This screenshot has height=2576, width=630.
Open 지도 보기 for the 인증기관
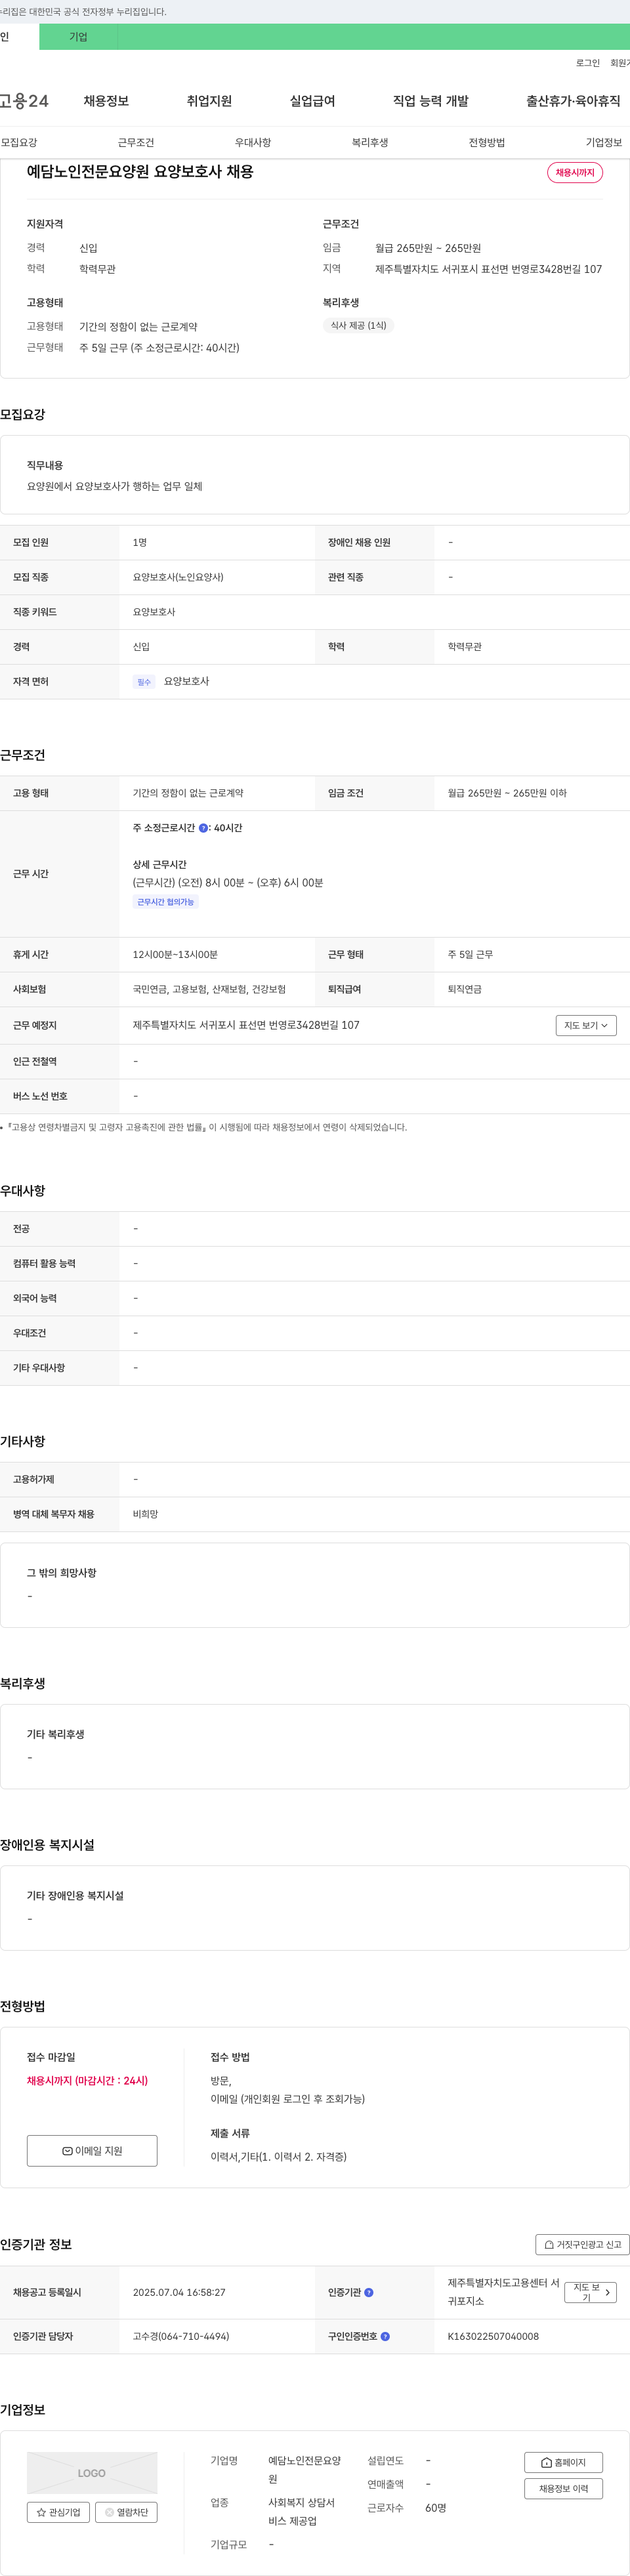pyautogui.click(x=591, y=2292)
